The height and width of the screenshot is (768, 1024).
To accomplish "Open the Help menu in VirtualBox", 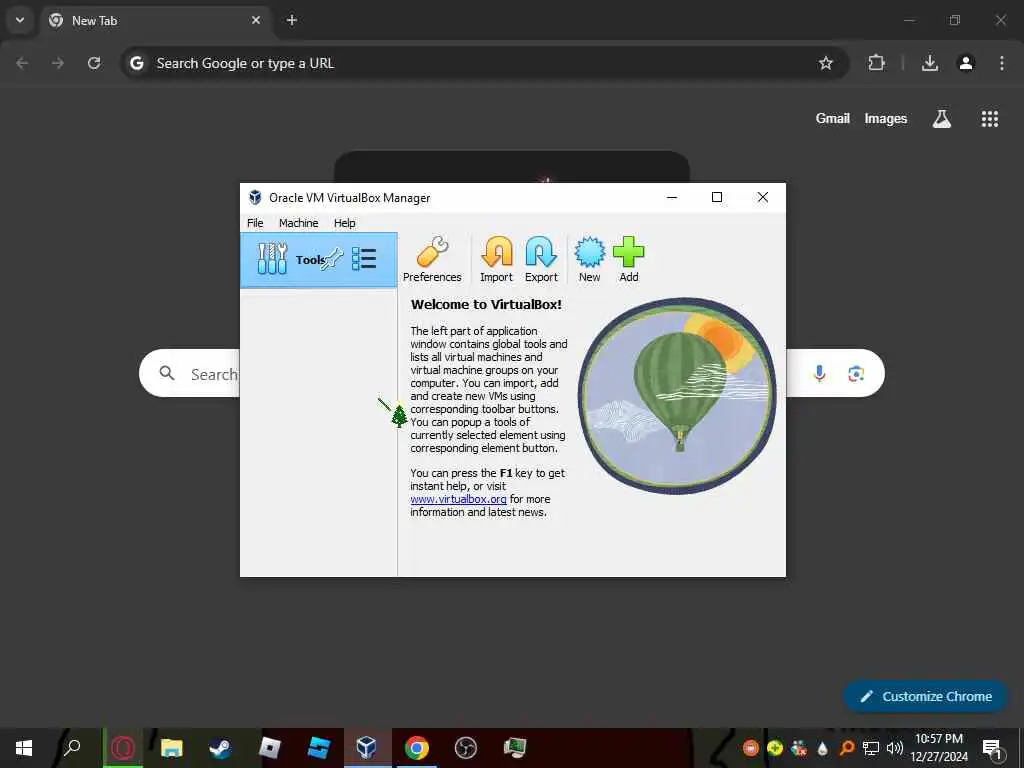I will point(345,223).
